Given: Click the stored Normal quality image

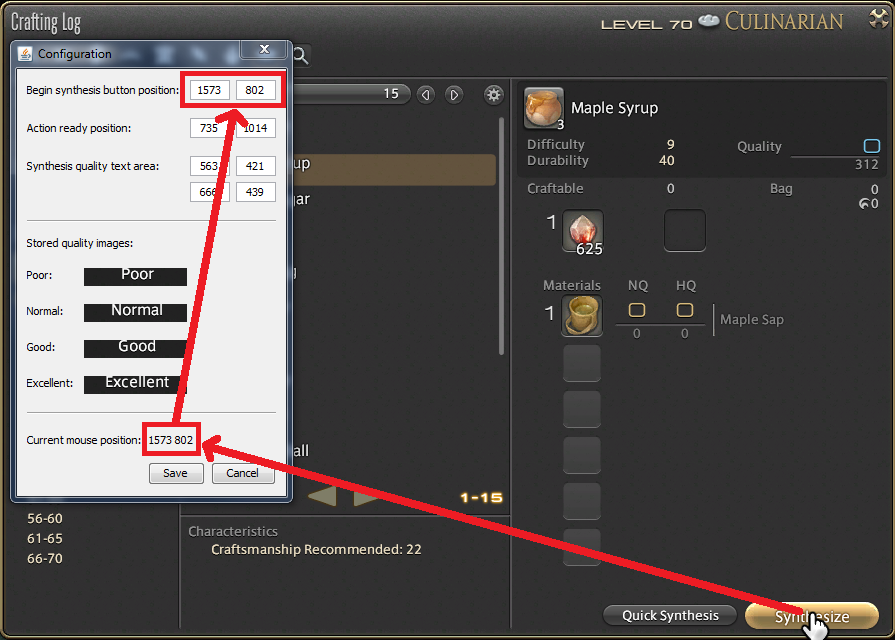Looking at the screenshot, I should pos(135,312).
